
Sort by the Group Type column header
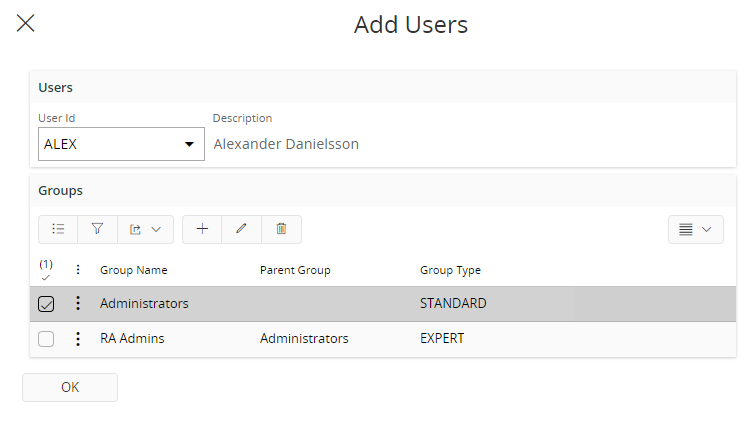point(450,270)
